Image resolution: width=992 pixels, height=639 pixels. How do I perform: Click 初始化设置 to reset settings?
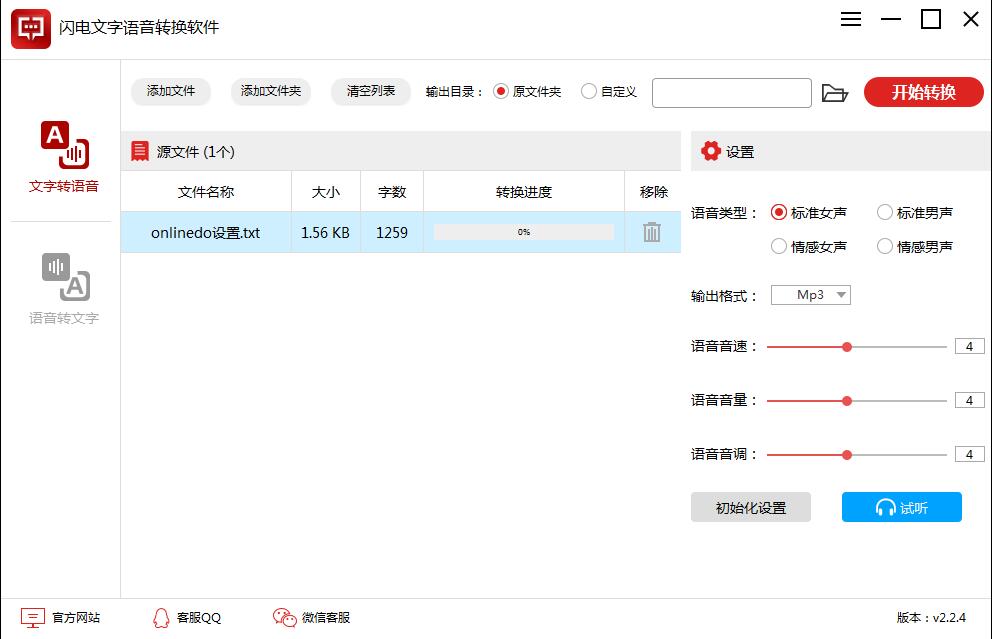(751, 507)
